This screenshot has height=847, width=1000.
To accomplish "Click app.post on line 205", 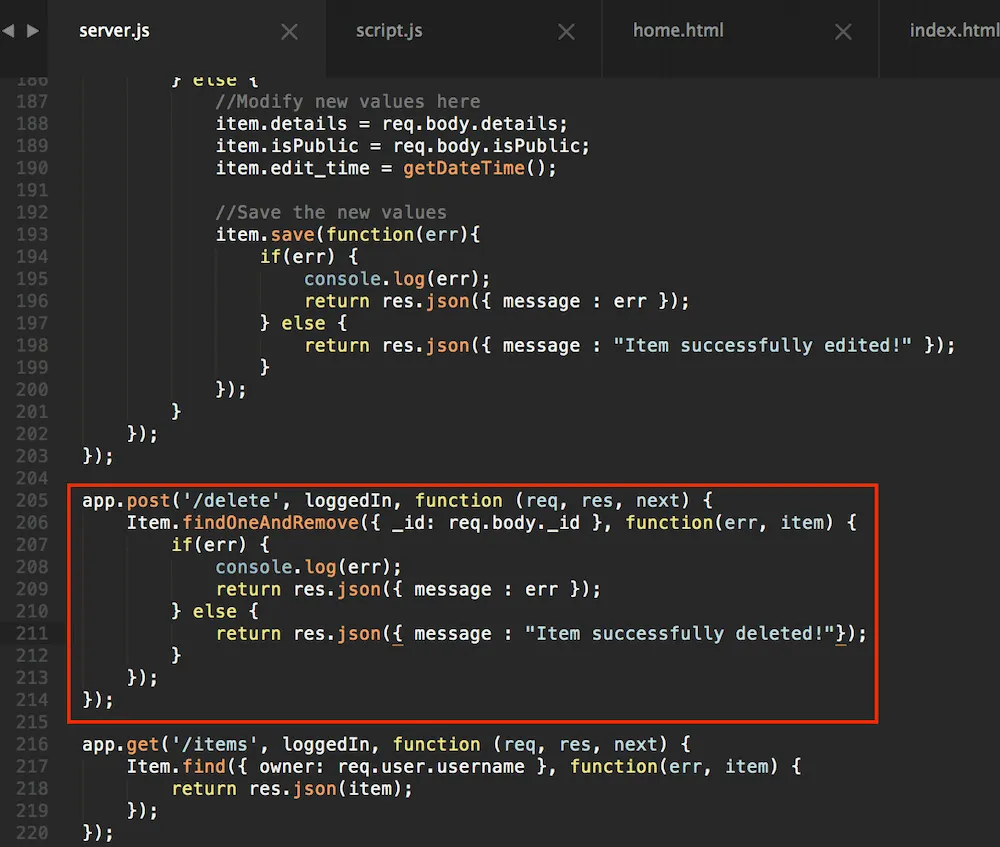I will [126, 501].
